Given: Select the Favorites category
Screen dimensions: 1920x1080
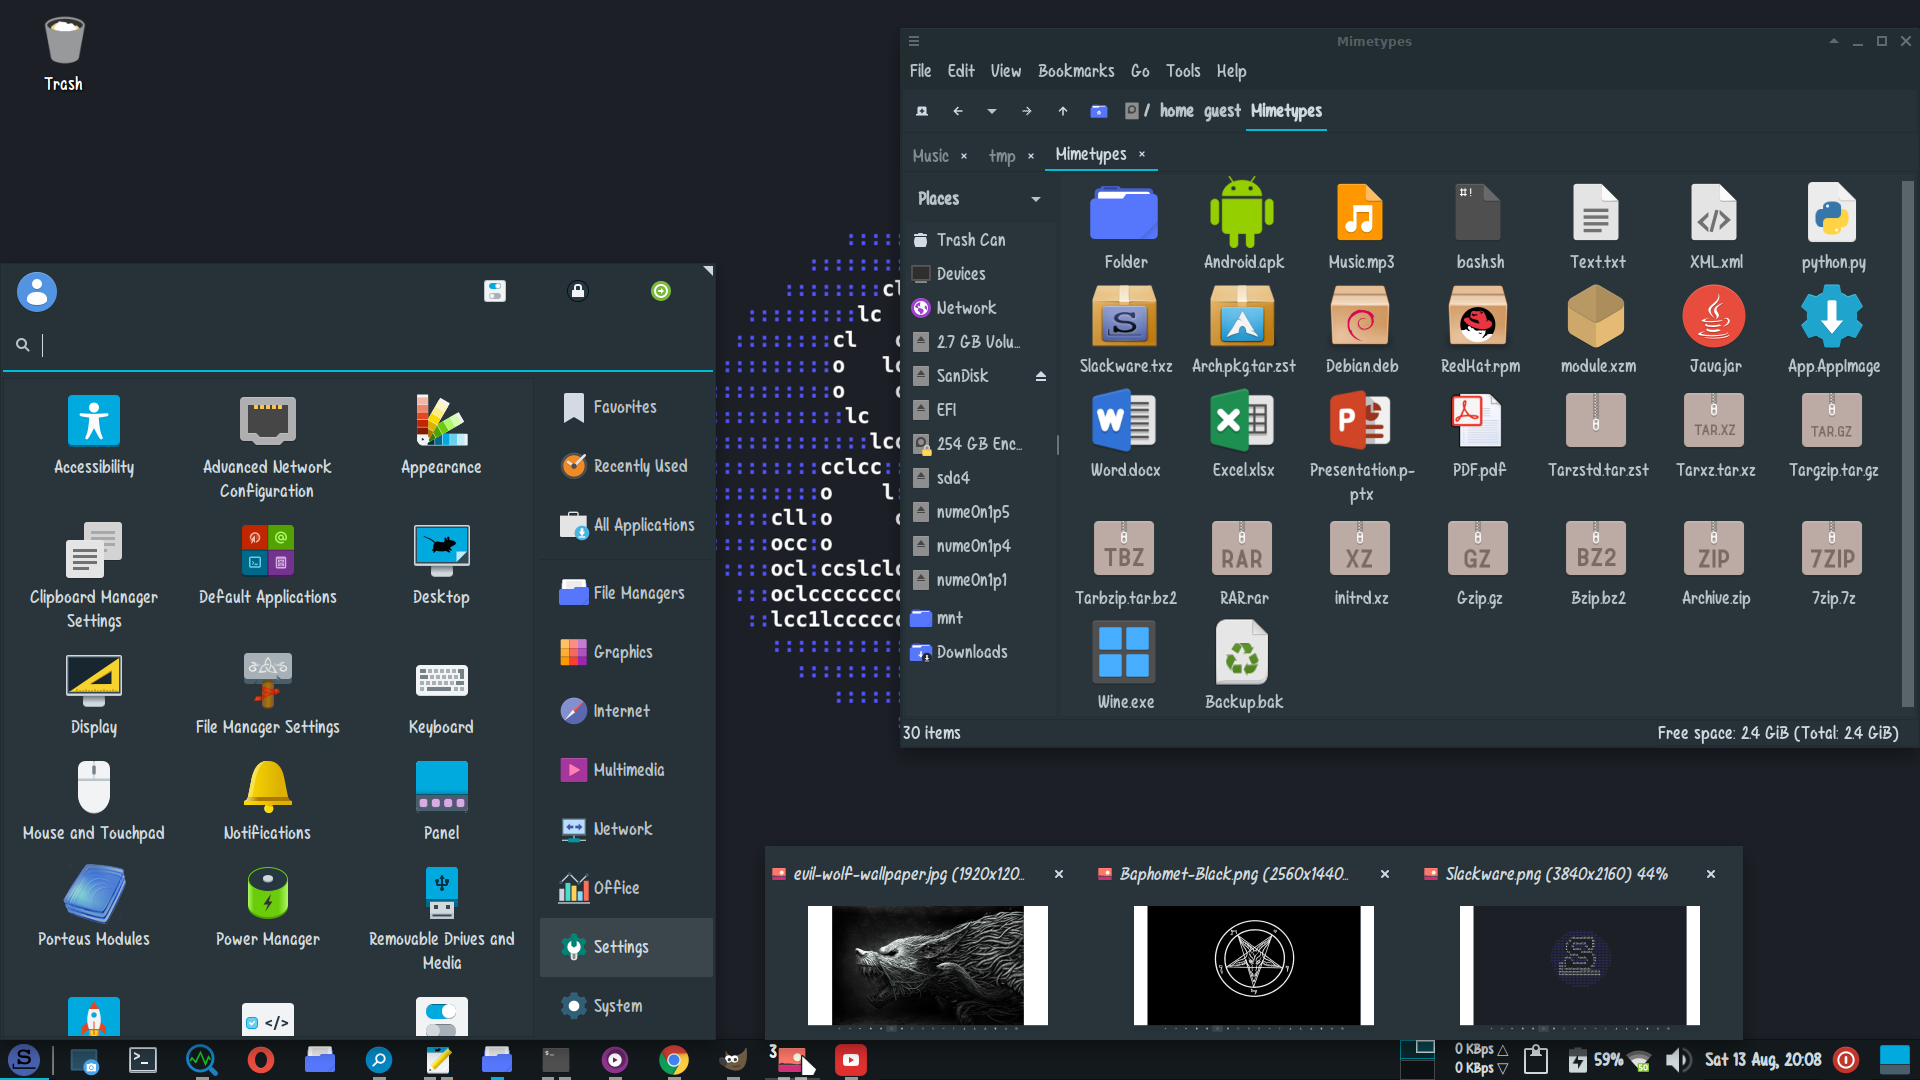Looking at the screenshot, I should pos(626,407).
